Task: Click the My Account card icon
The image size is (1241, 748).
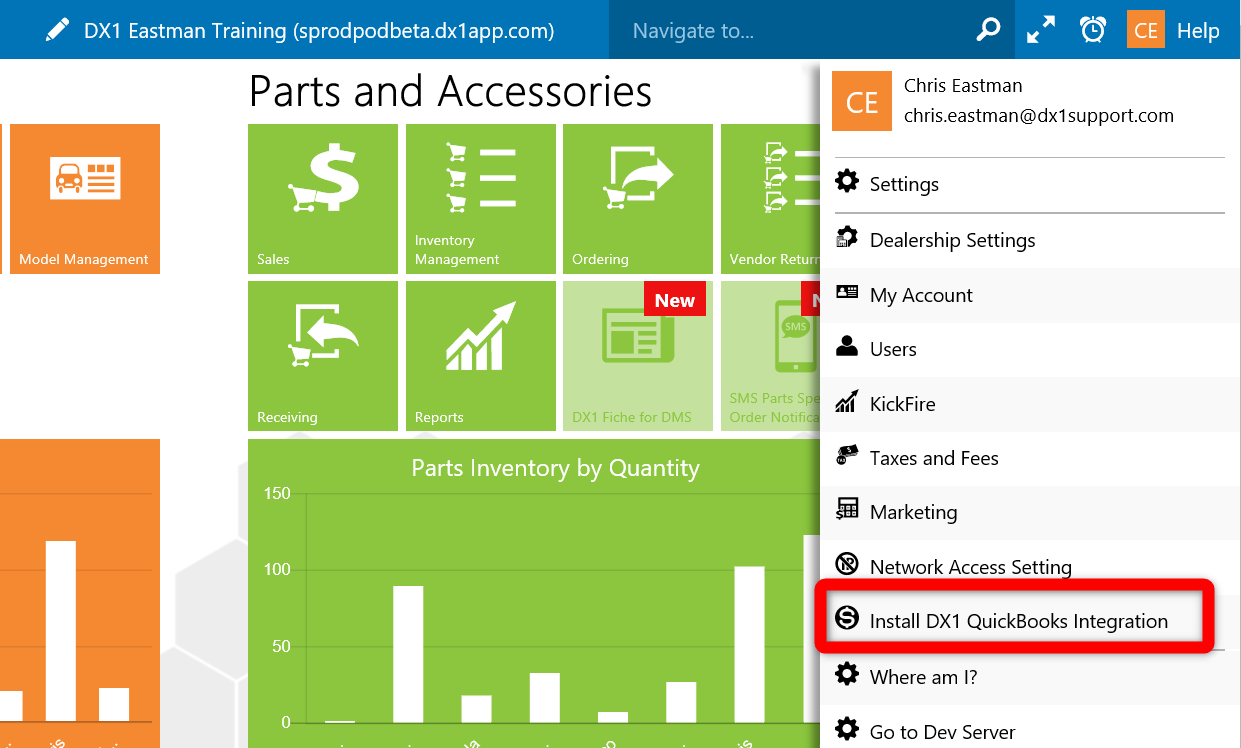Action: pyautogui.click(x=847, y=293)
